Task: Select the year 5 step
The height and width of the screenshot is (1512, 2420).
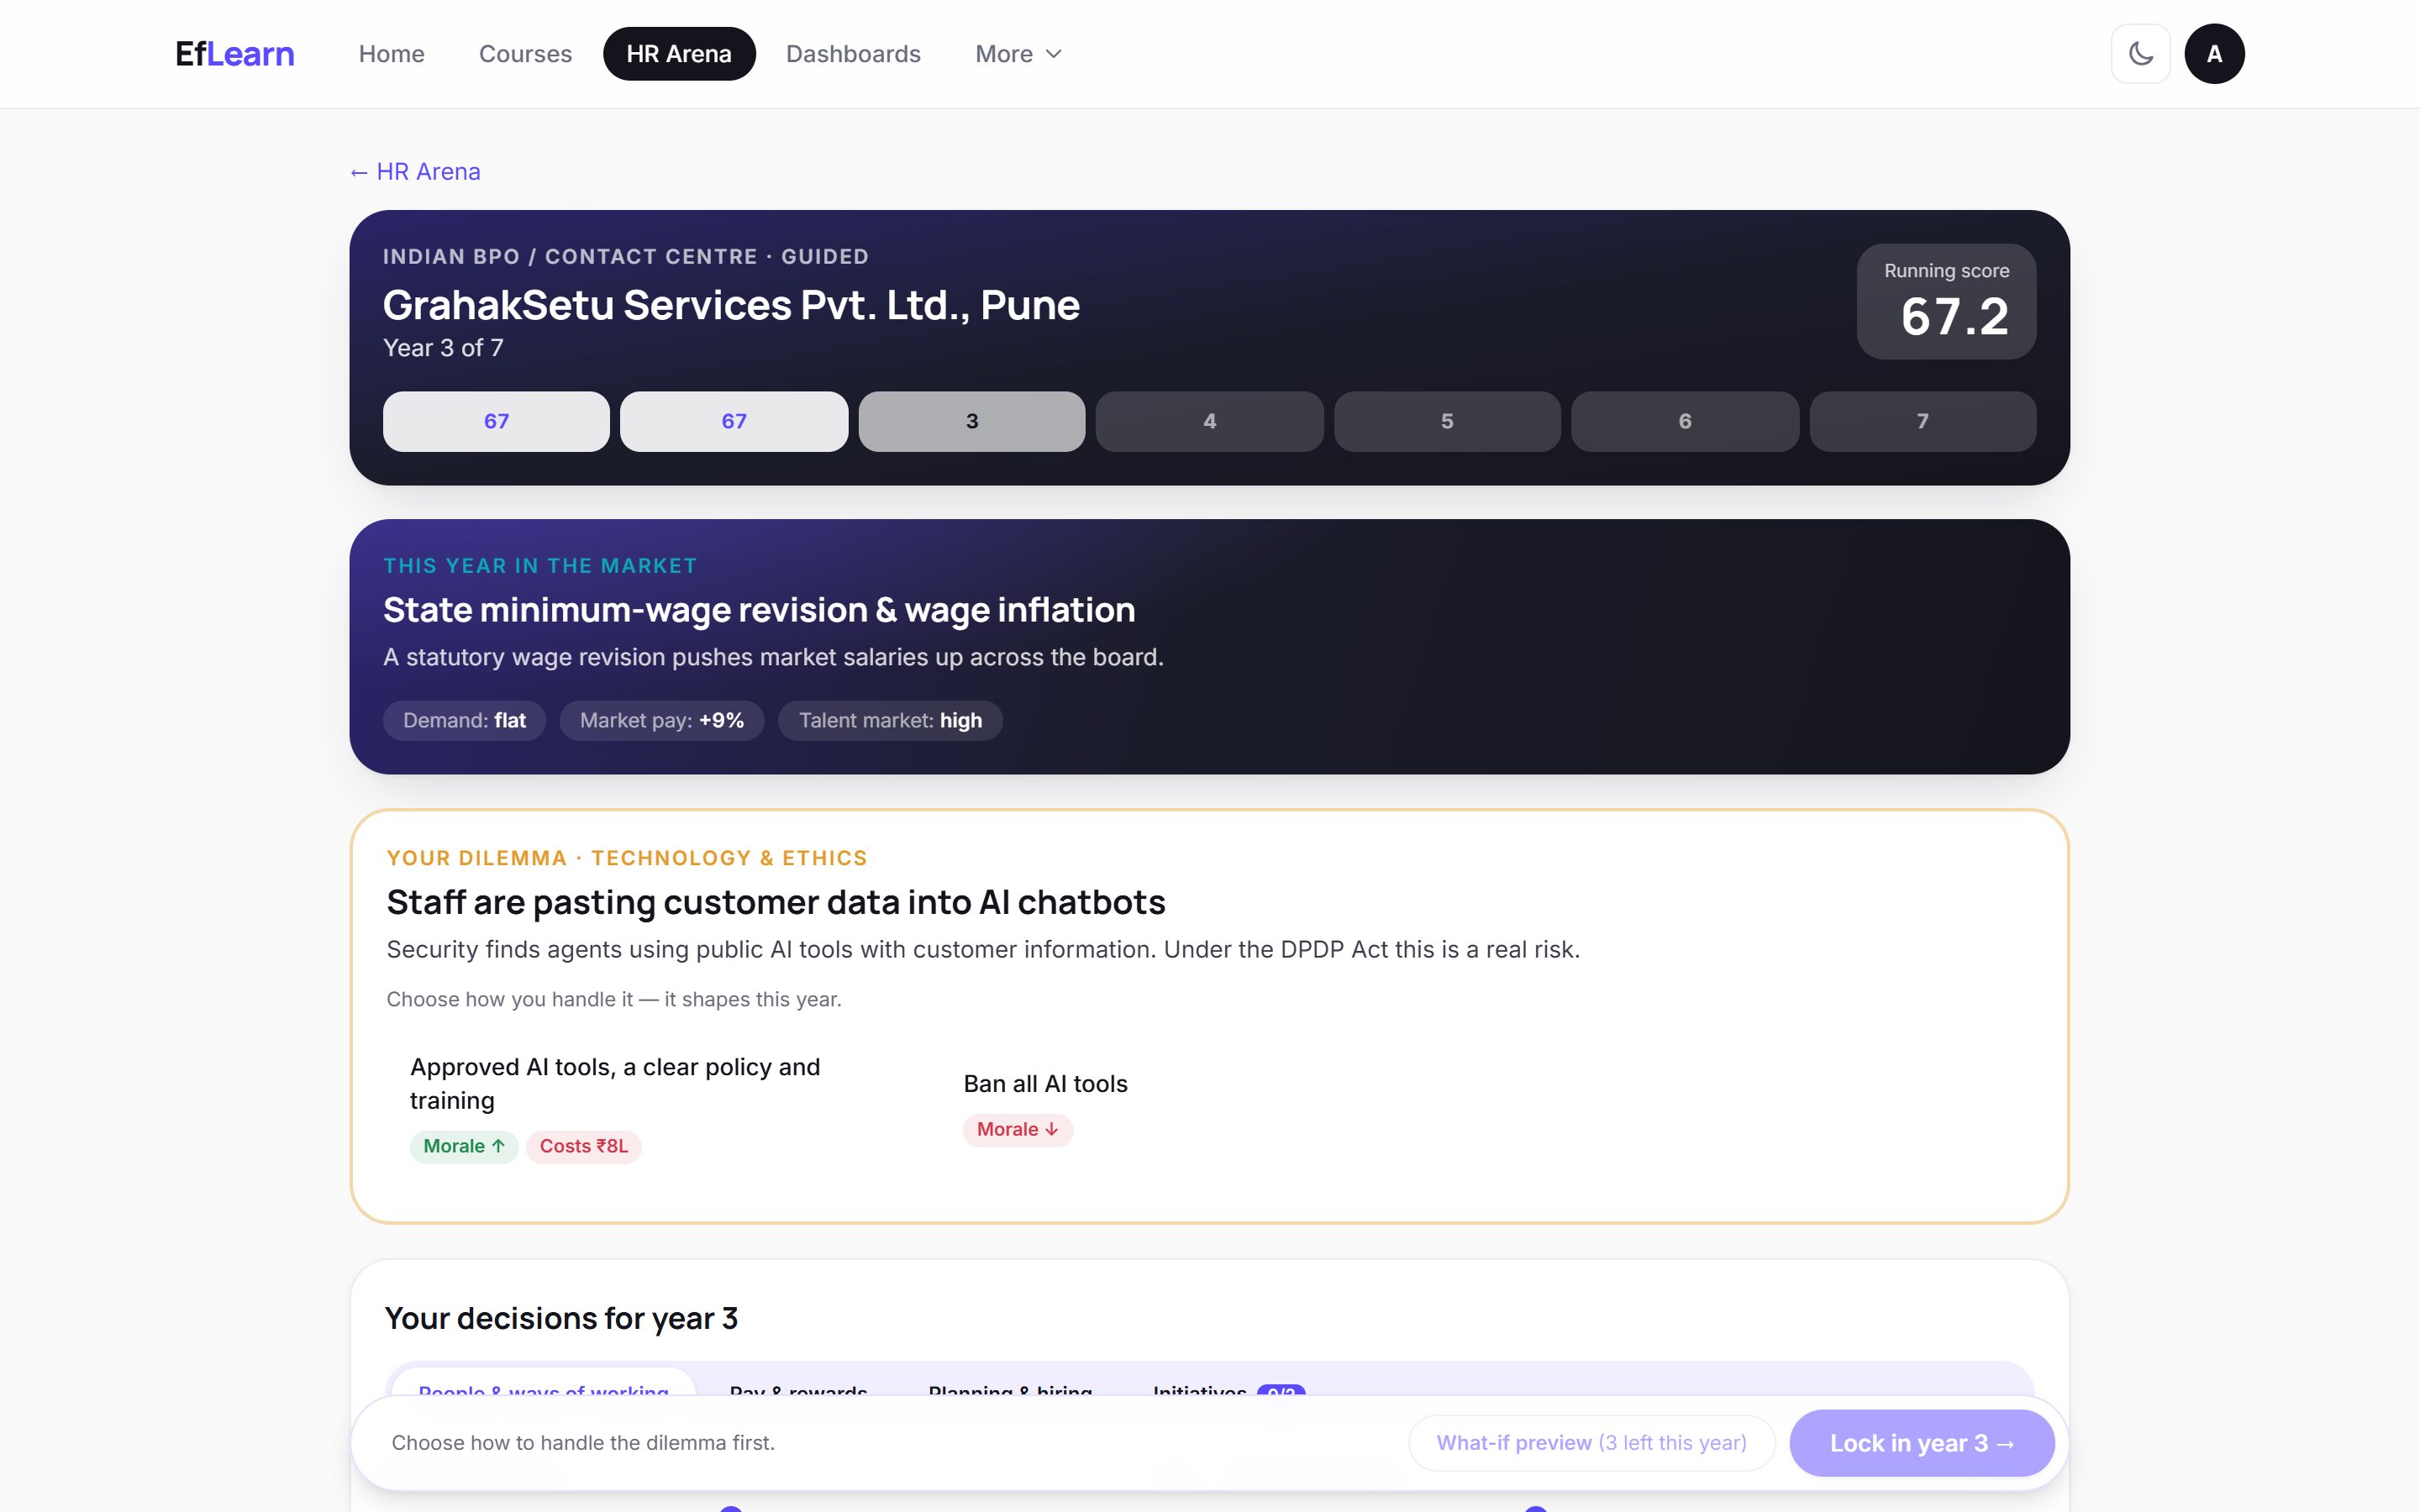Action: (1447, 421)
